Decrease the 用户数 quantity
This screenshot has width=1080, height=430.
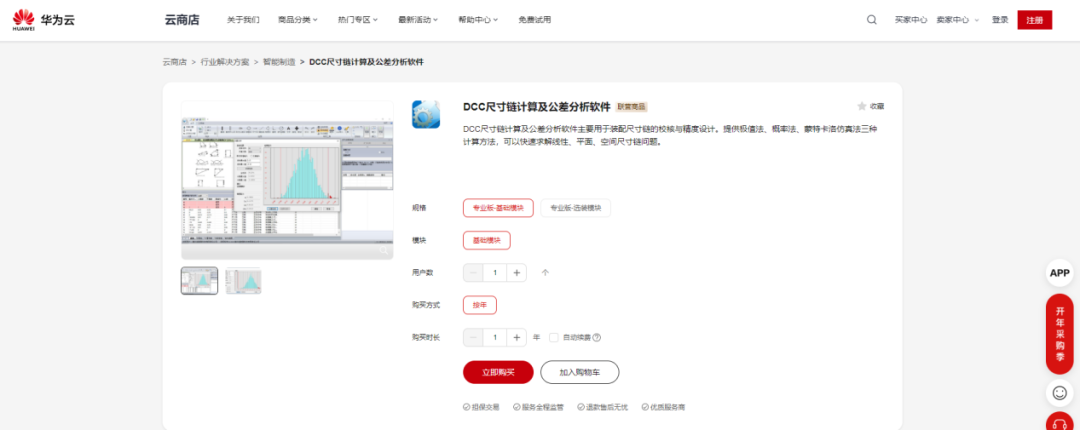473,273
